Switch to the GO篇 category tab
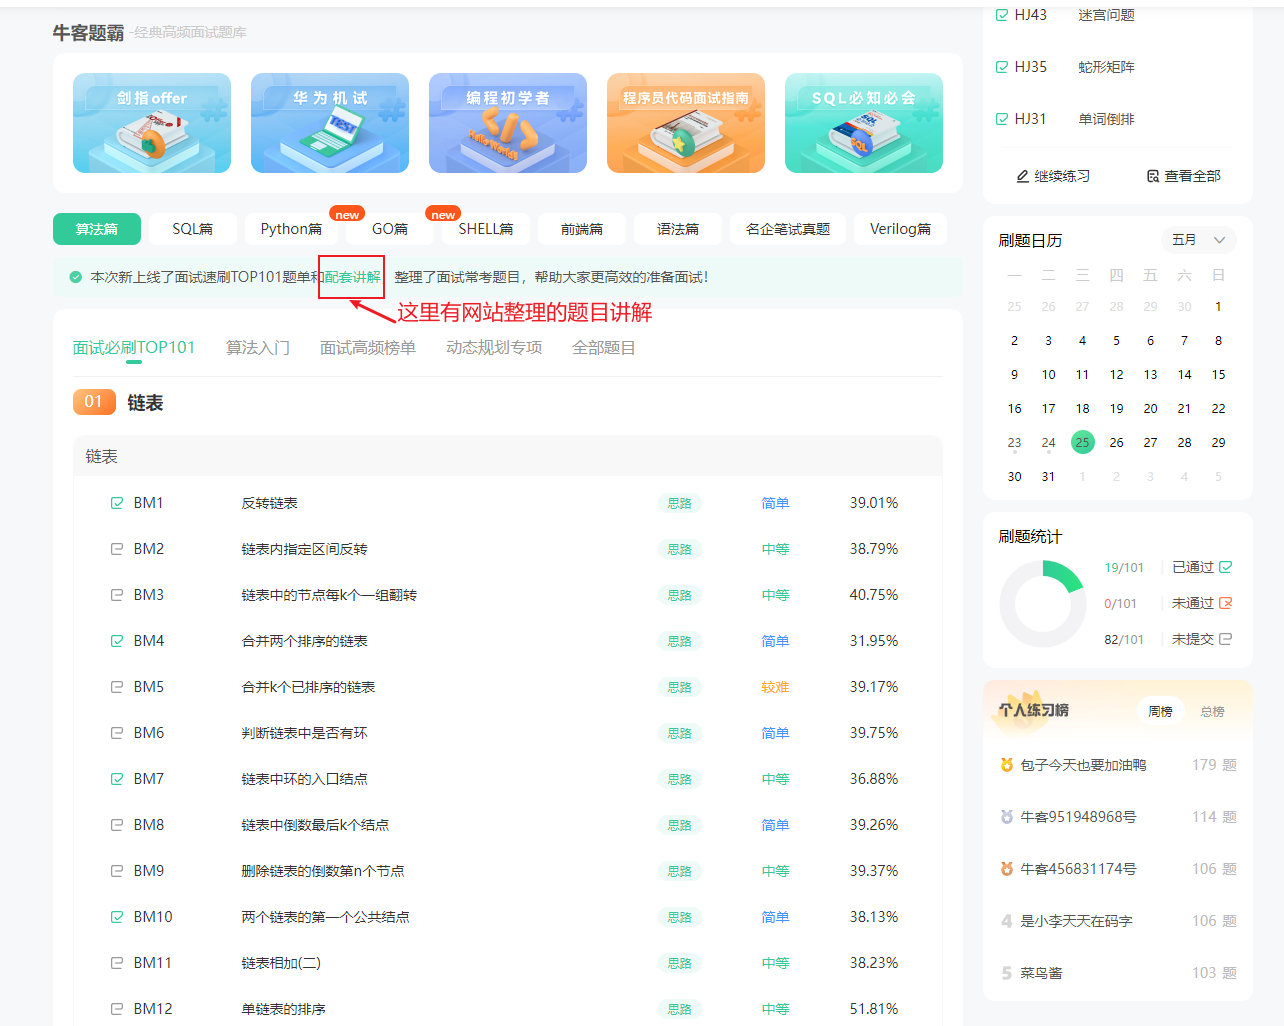Image resolution: width=1284 pixels, height=1026 pixels. (389, 229)
